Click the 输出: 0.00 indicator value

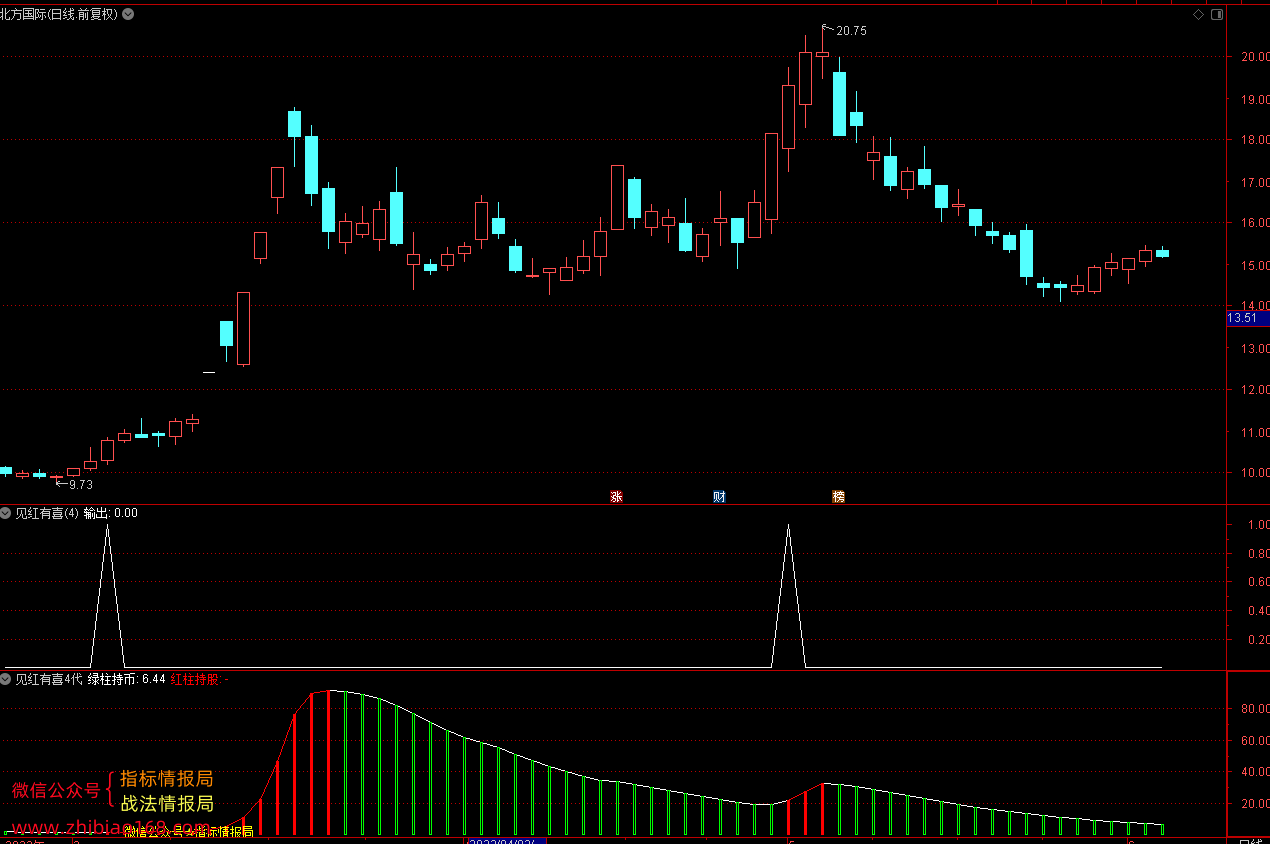coord(111,513)
